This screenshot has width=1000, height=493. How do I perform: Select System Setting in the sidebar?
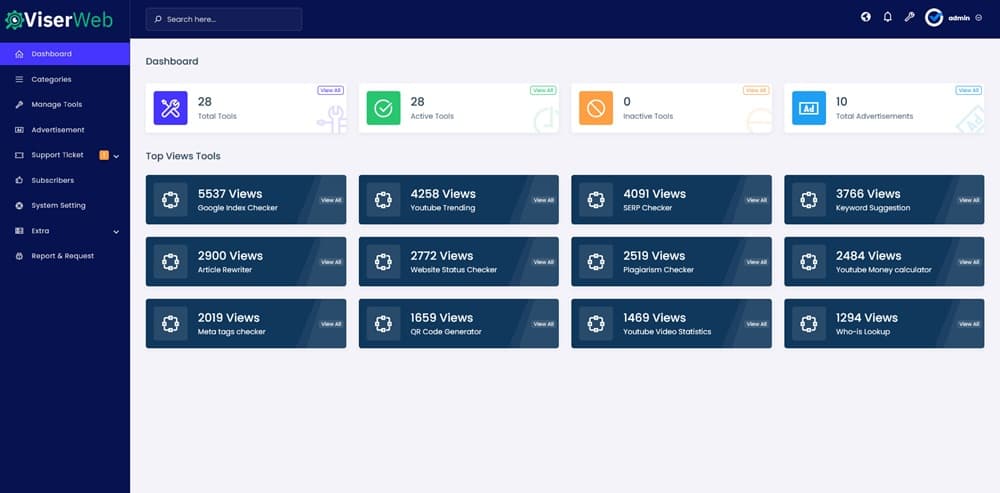click(58, 205)
